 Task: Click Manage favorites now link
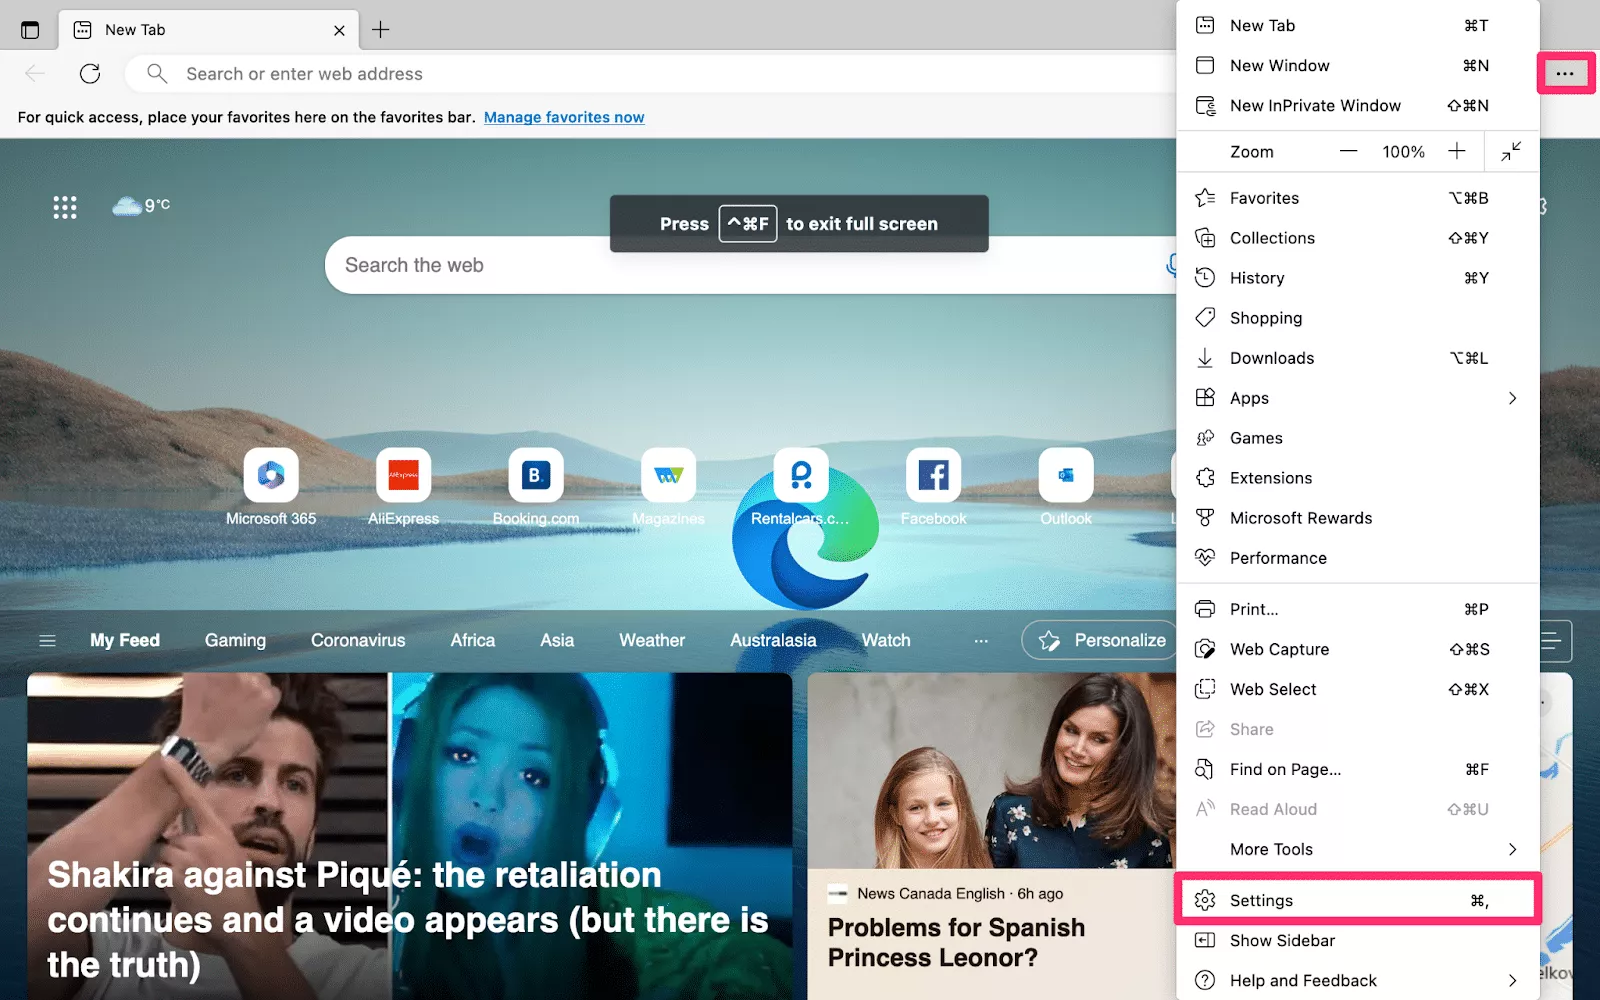click(x=564, y=117)
